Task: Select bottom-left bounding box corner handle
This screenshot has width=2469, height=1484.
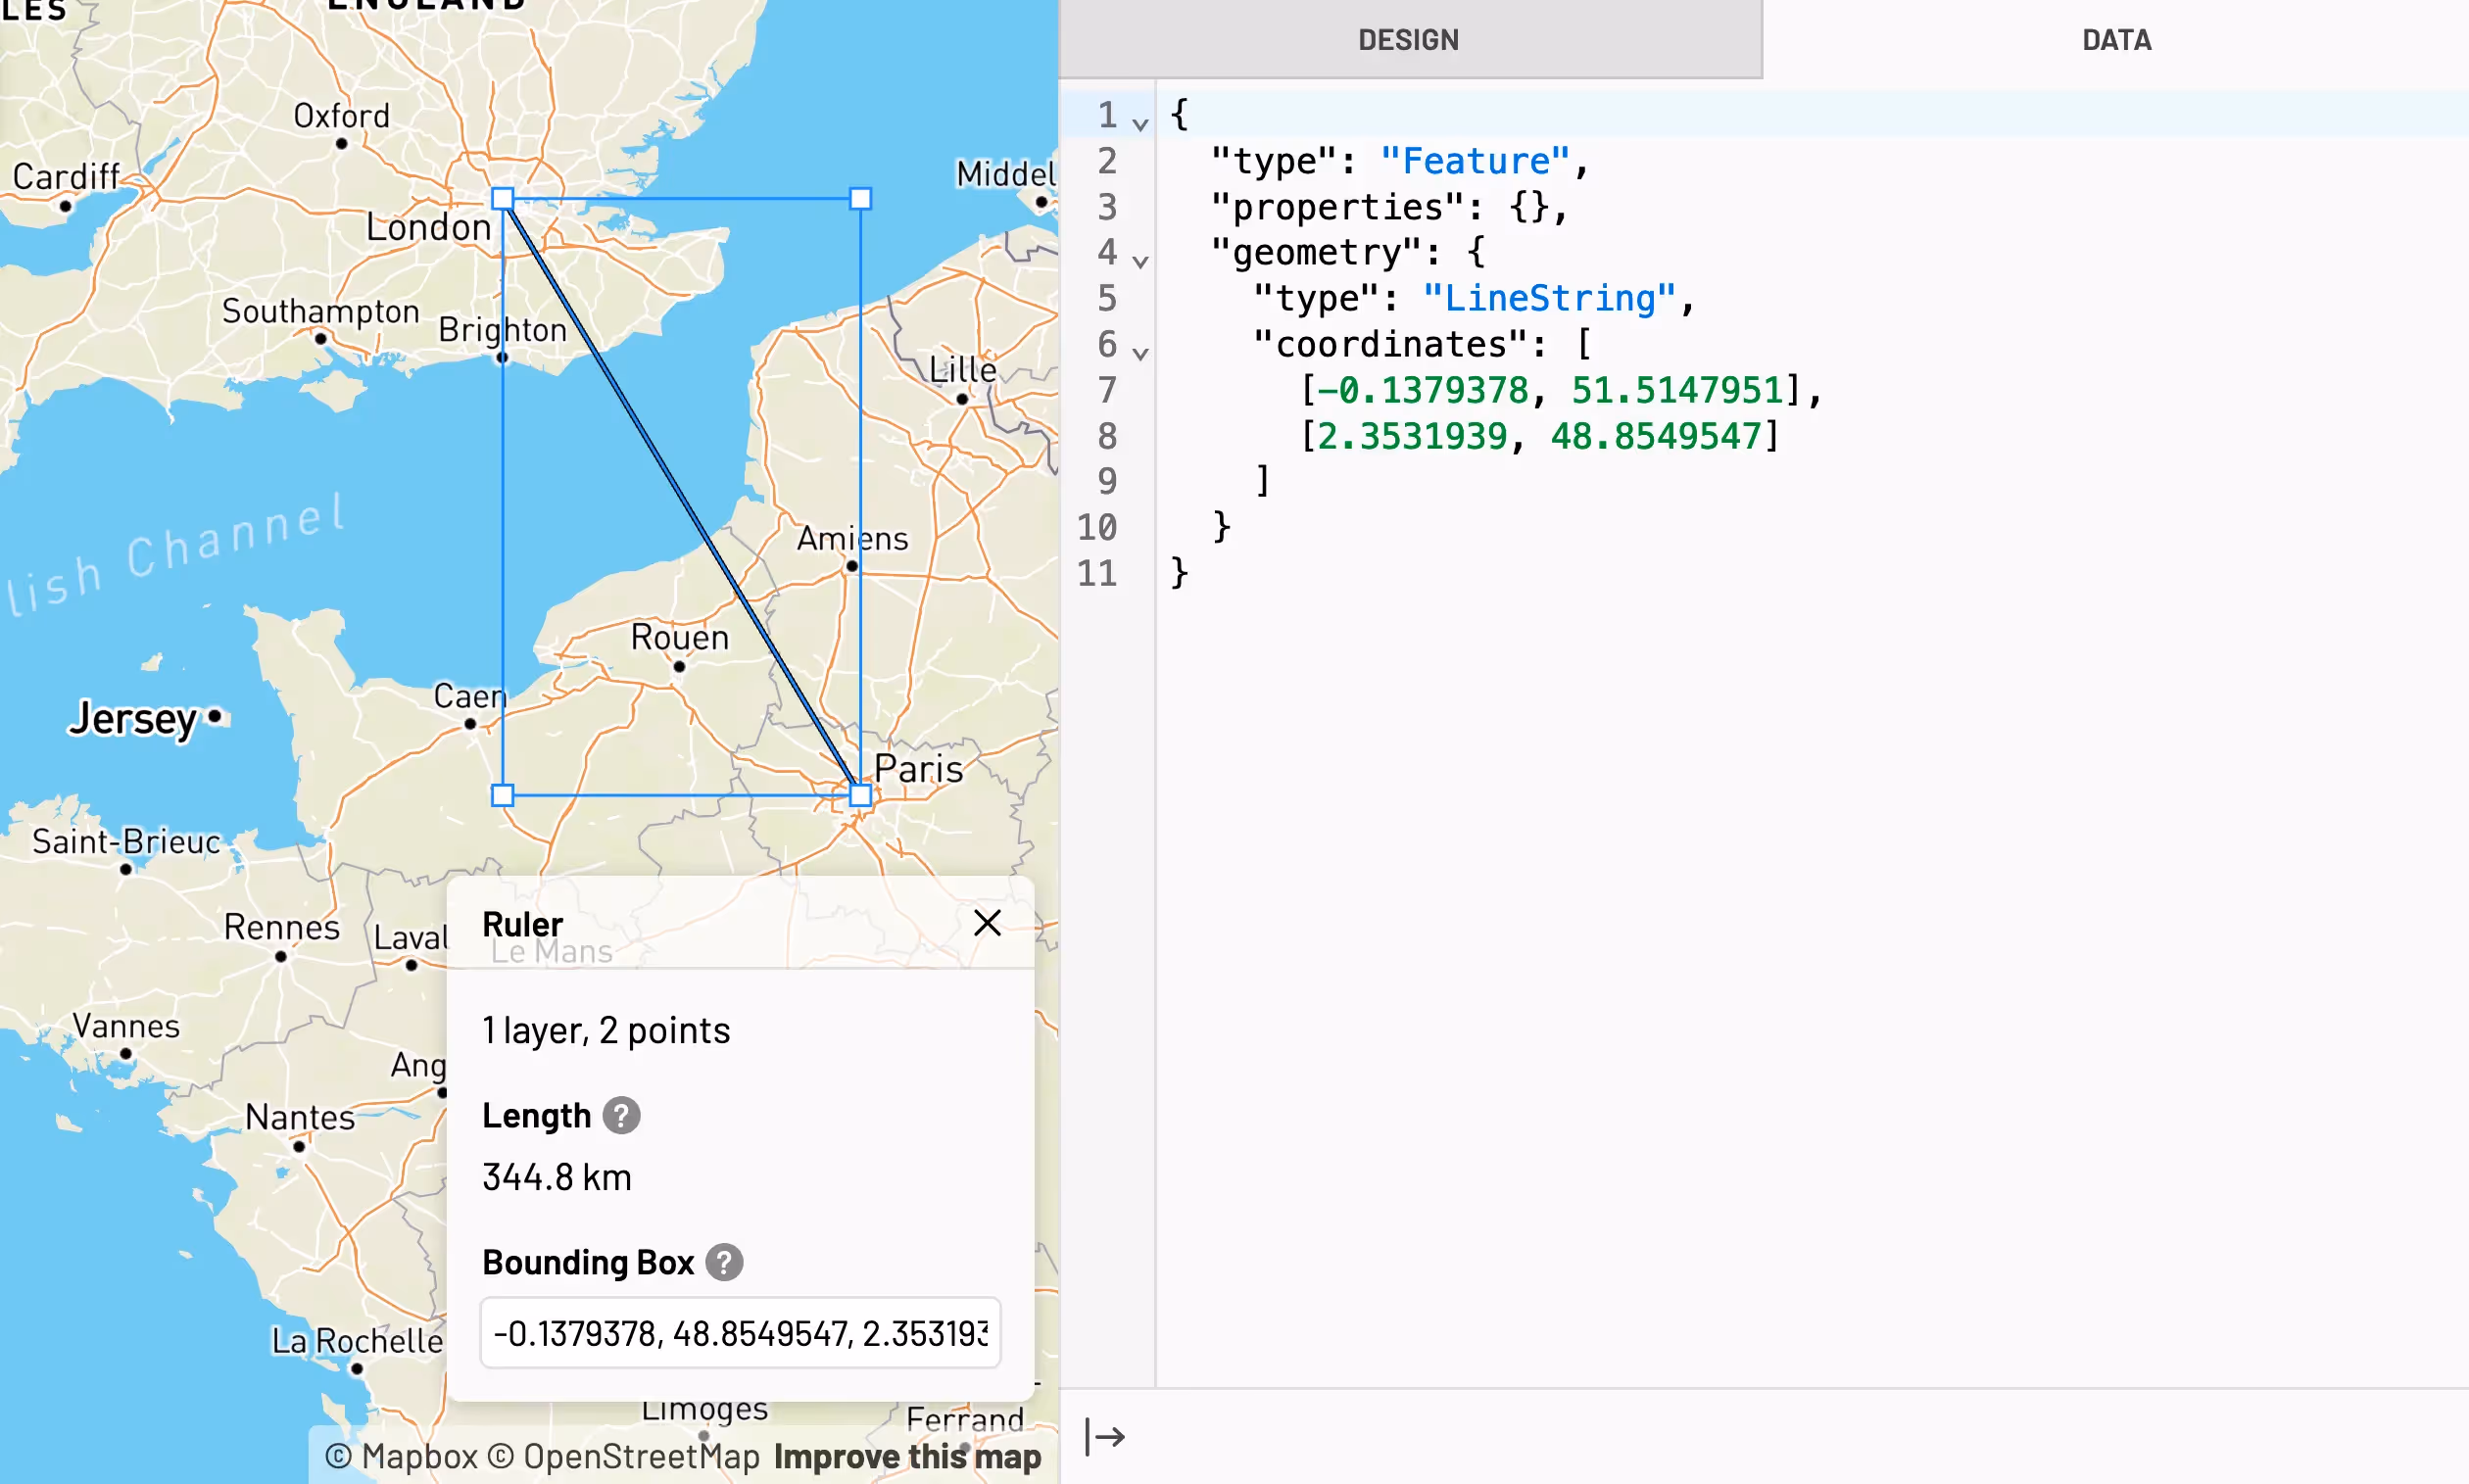Action: (x=503, y=795)
